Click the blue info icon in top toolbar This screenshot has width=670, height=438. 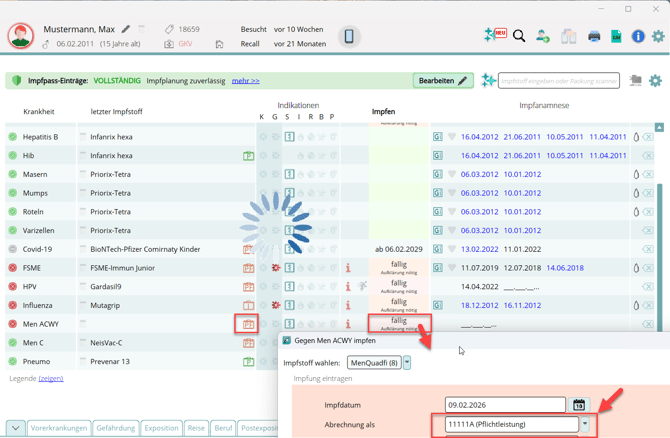[x=637, y=36]
